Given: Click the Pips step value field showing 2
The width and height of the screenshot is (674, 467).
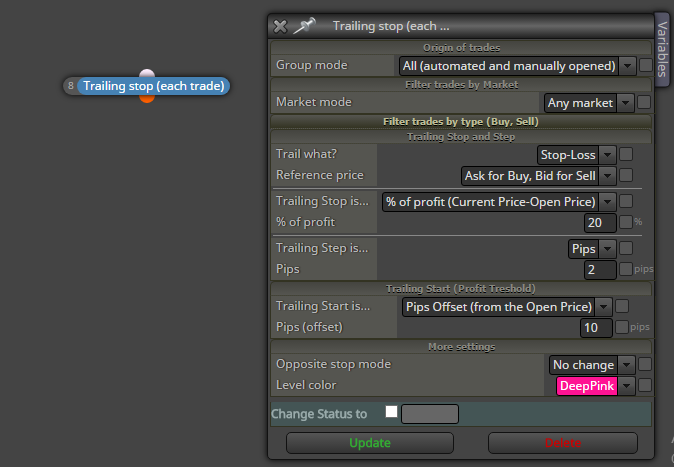Looking at the screenshot, I should pyautogui.click(x=600, y=270).
